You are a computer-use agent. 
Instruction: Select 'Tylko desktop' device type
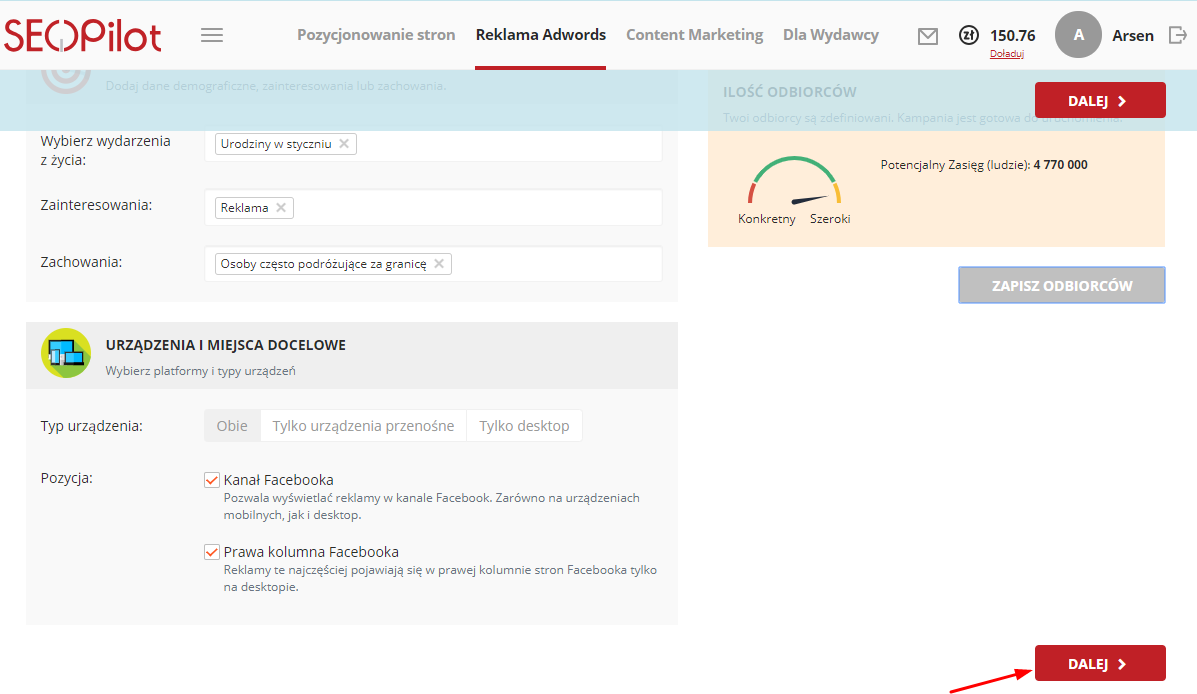[x=524, y=426]
